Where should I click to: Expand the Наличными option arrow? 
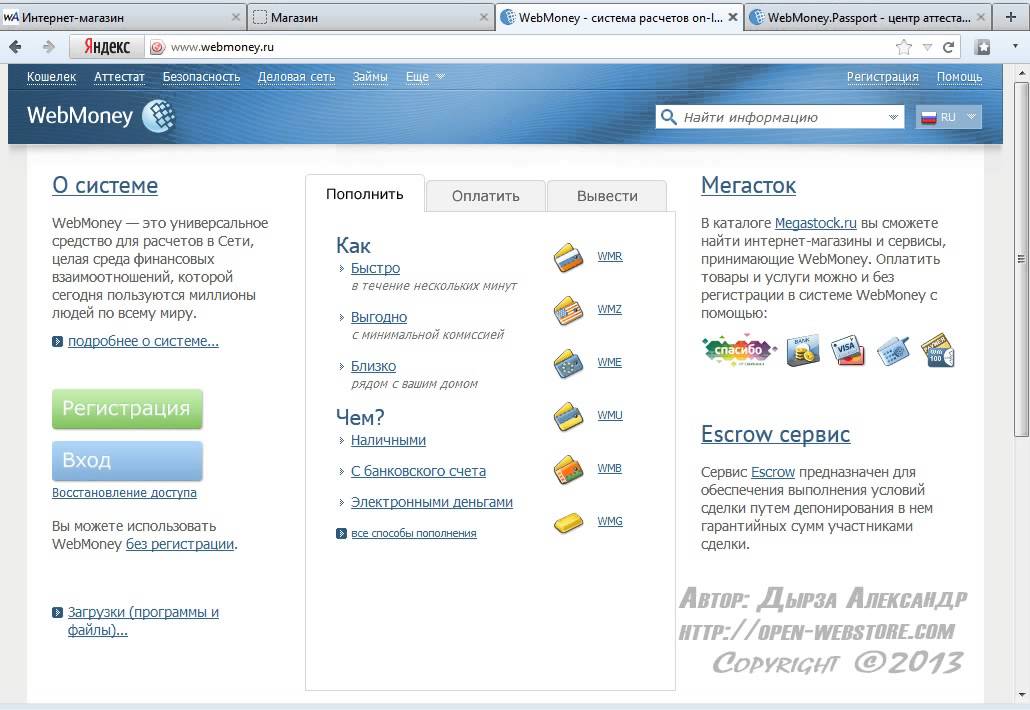[342, 441]
